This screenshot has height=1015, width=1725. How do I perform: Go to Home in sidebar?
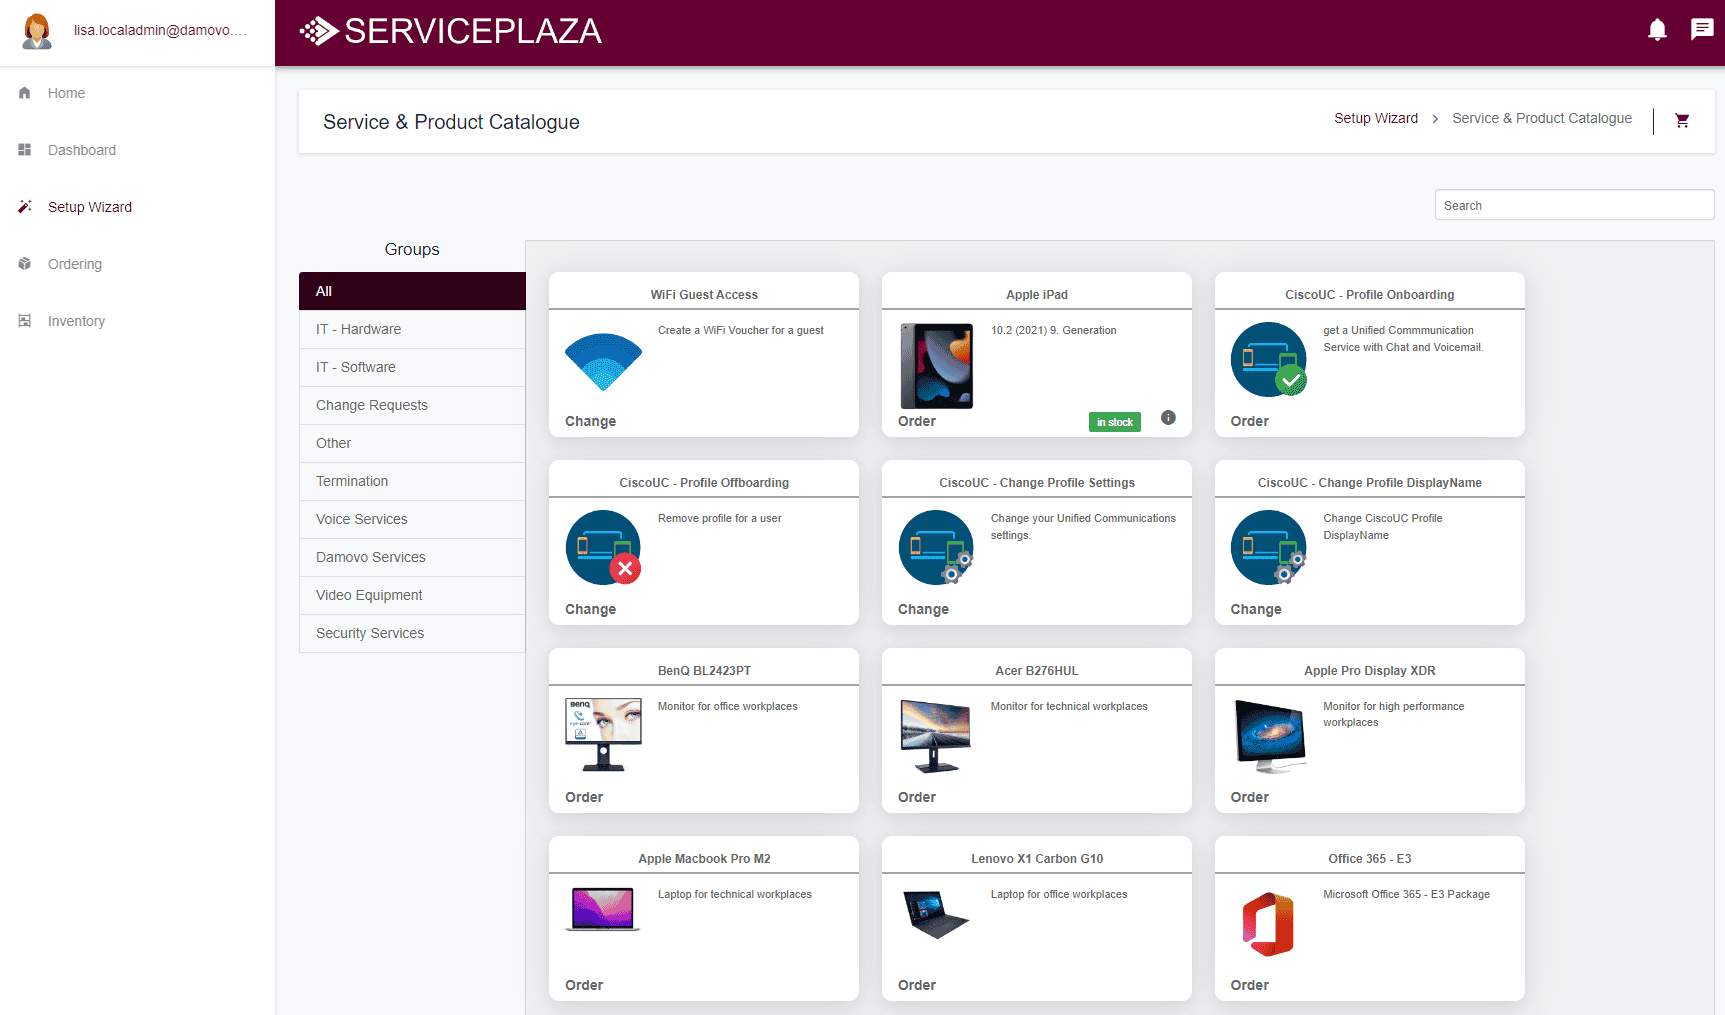pyautogui.click(x=66, y=93)
